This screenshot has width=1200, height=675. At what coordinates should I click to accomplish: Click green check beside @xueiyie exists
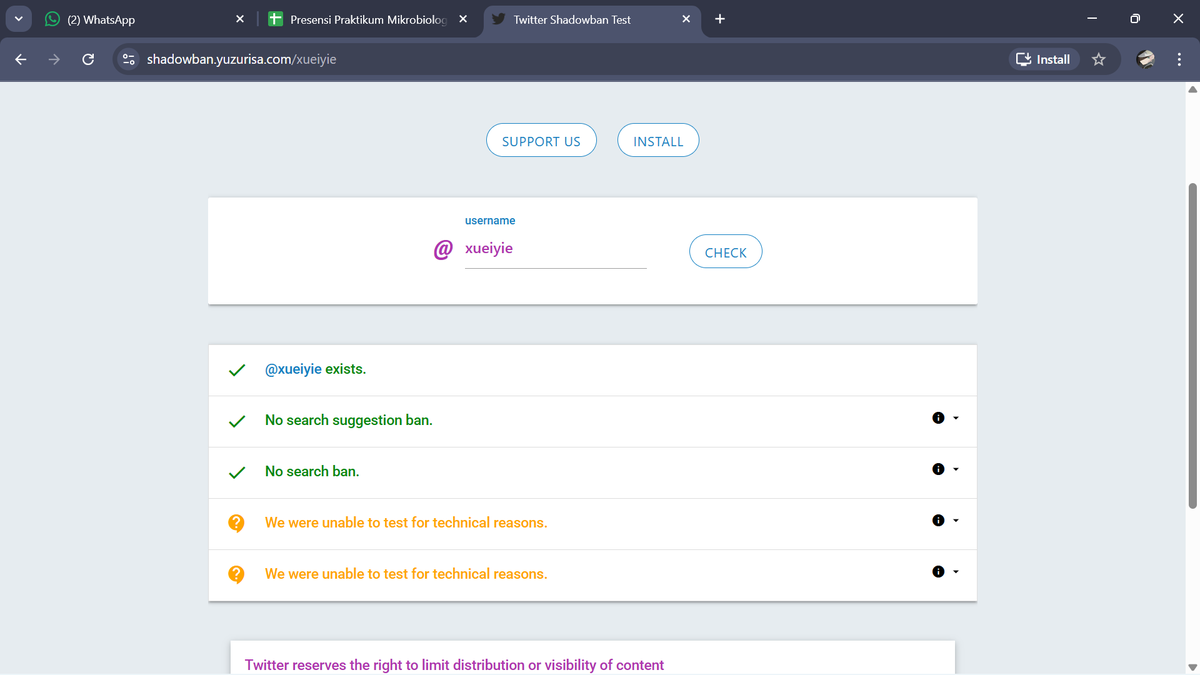(237, 370)
